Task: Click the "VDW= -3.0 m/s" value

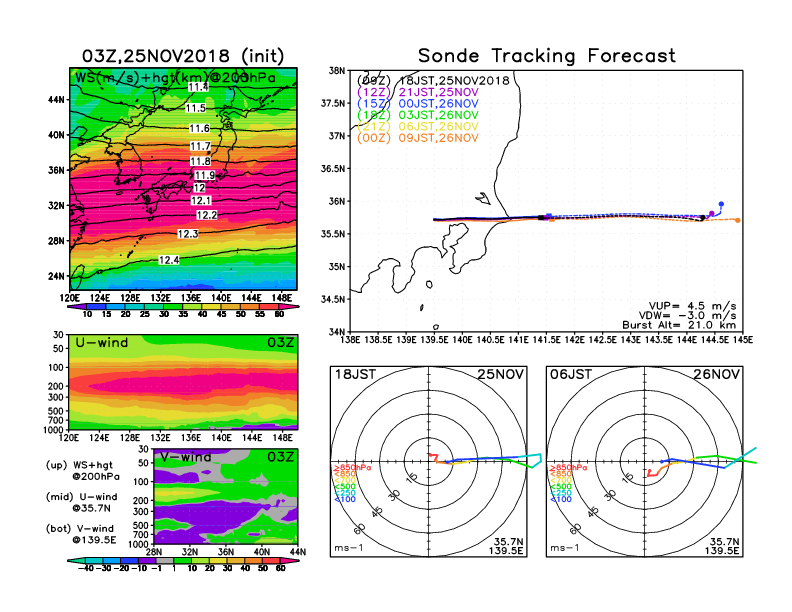Action: click(x=687, y=316)
